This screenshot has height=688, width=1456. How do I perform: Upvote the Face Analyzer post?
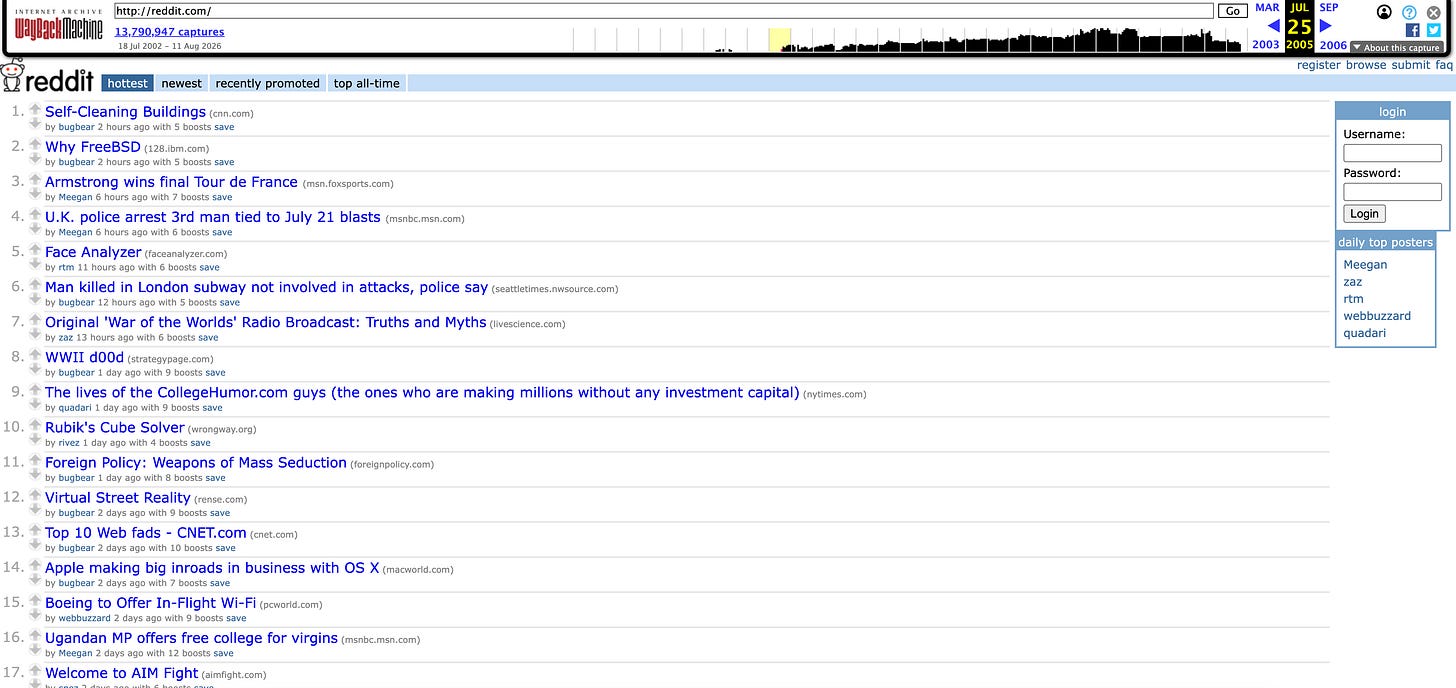coord(35,248)
